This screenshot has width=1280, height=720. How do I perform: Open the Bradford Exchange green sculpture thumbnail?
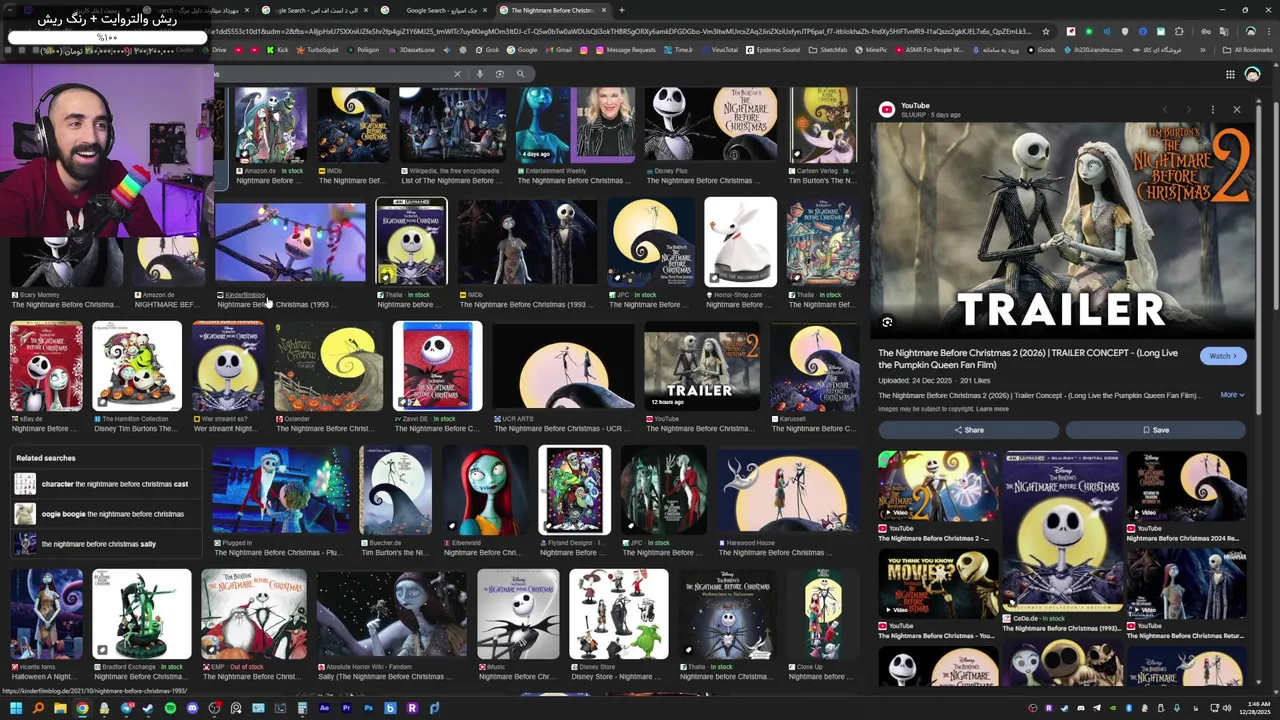tap(141, 614)
